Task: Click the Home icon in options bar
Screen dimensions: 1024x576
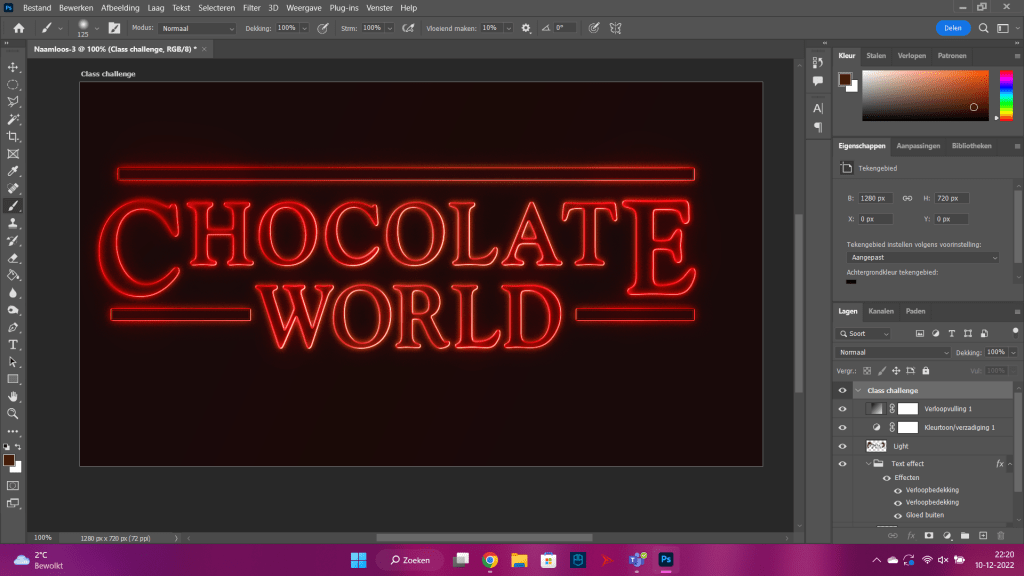Action: tap(18, 28)
